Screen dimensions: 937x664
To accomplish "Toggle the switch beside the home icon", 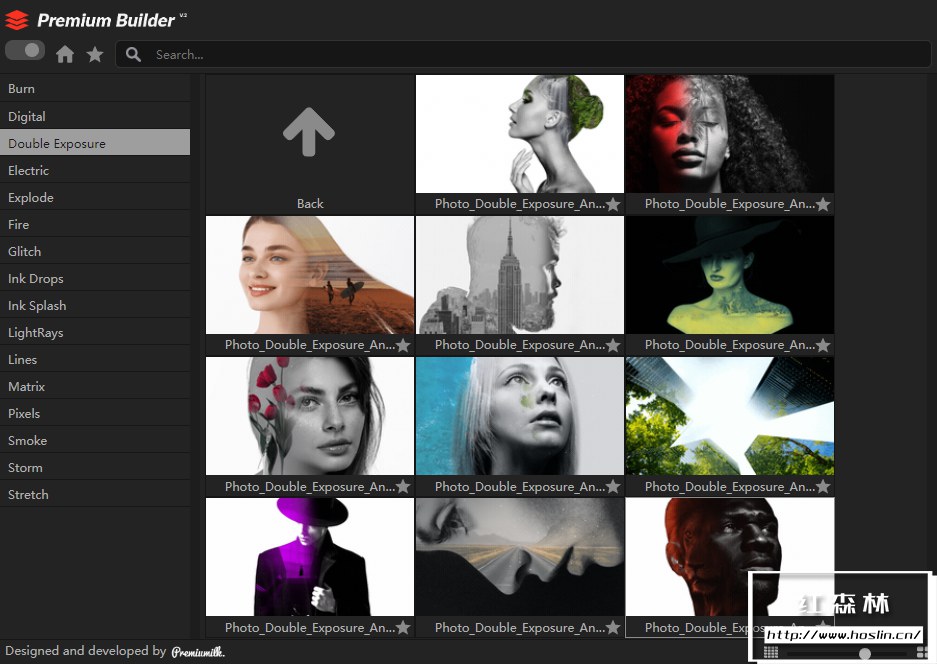I will point(25,51).
